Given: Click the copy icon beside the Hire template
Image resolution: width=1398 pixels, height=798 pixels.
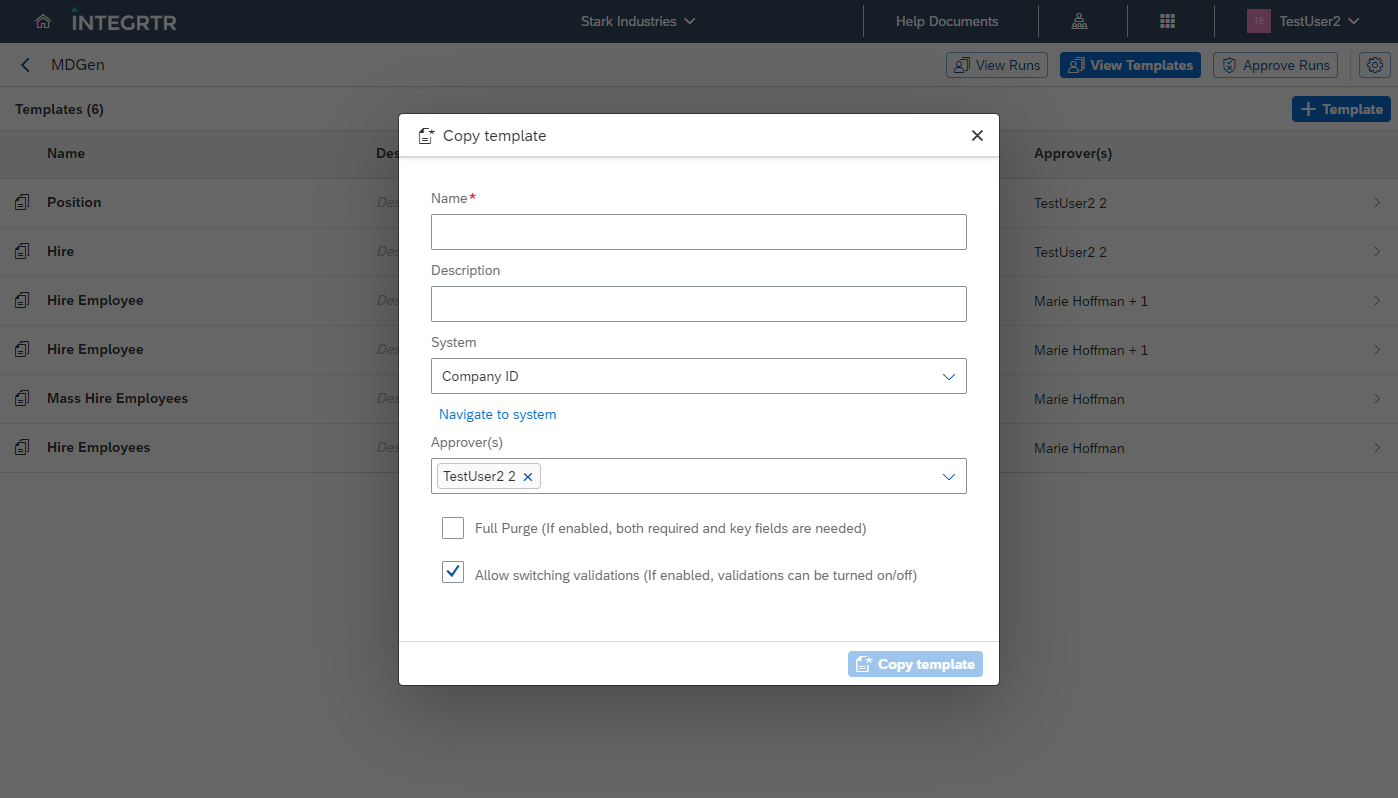Looking at the screenshot, I should [22, 251].
